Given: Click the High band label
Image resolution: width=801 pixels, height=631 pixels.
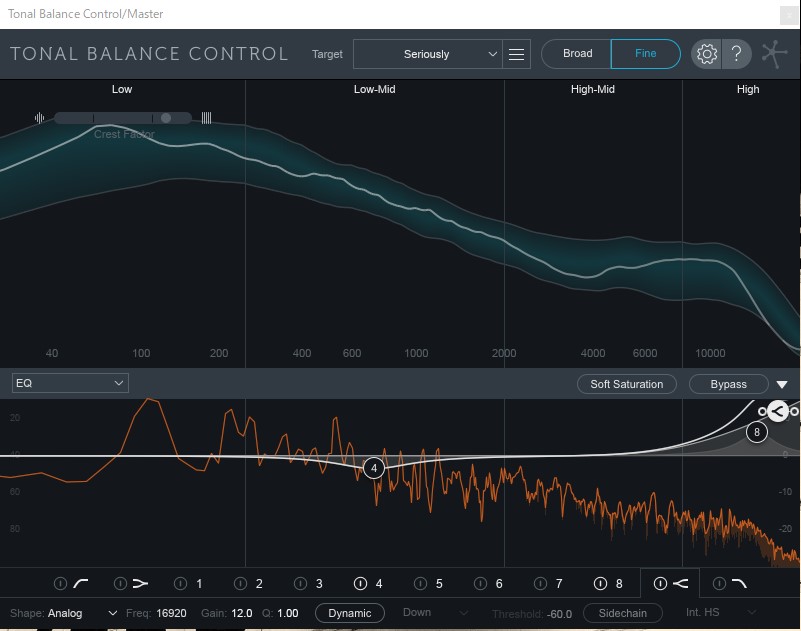Looking at the screenshot, I should [748, 89].
